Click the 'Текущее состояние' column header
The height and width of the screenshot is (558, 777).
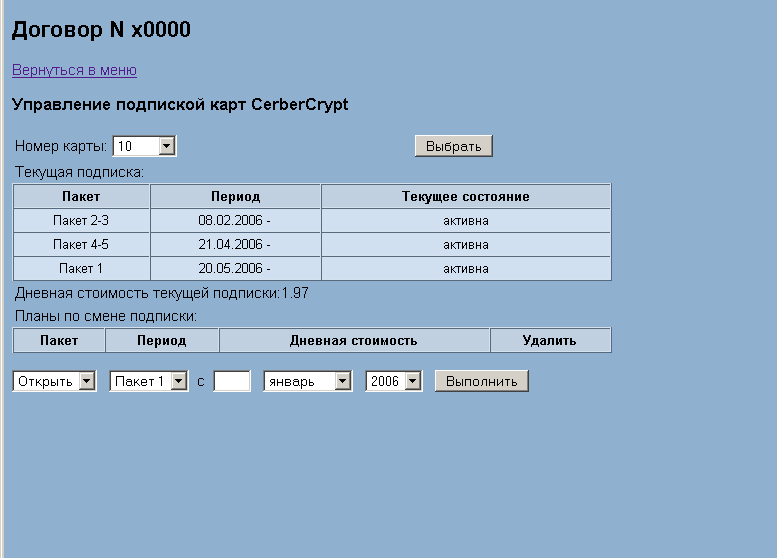(x=465, y=196)
